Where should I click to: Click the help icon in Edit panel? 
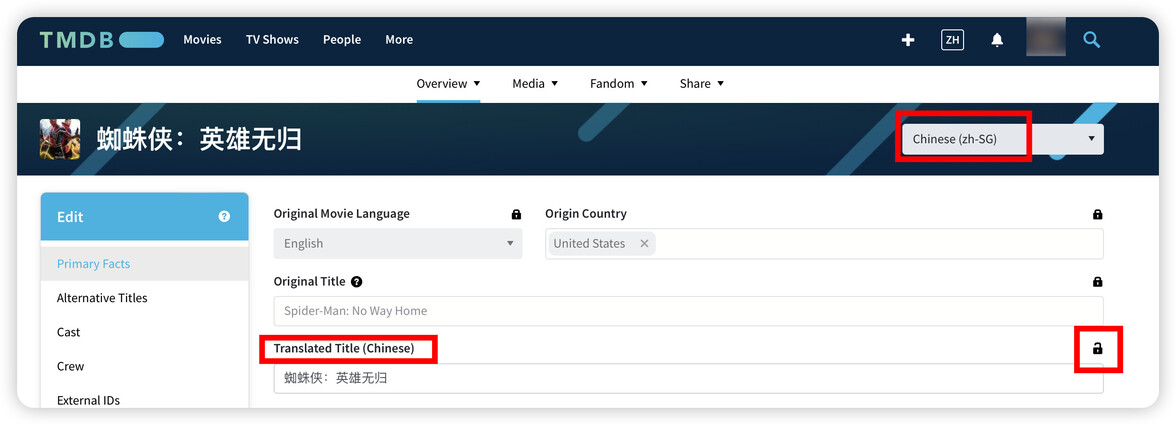[x=224, y=217]
